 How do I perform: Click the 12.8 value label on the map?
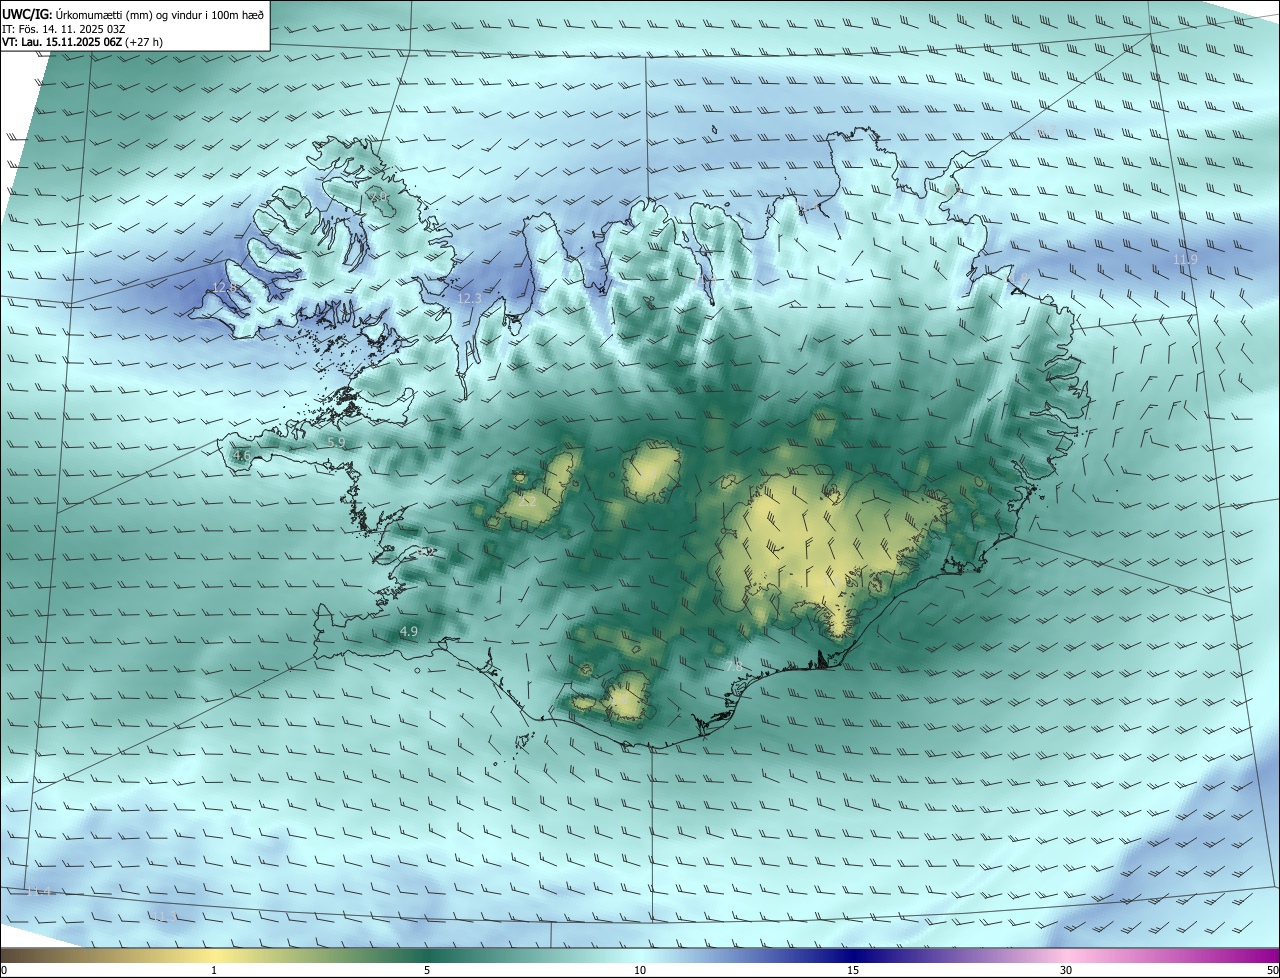[225, 288]
